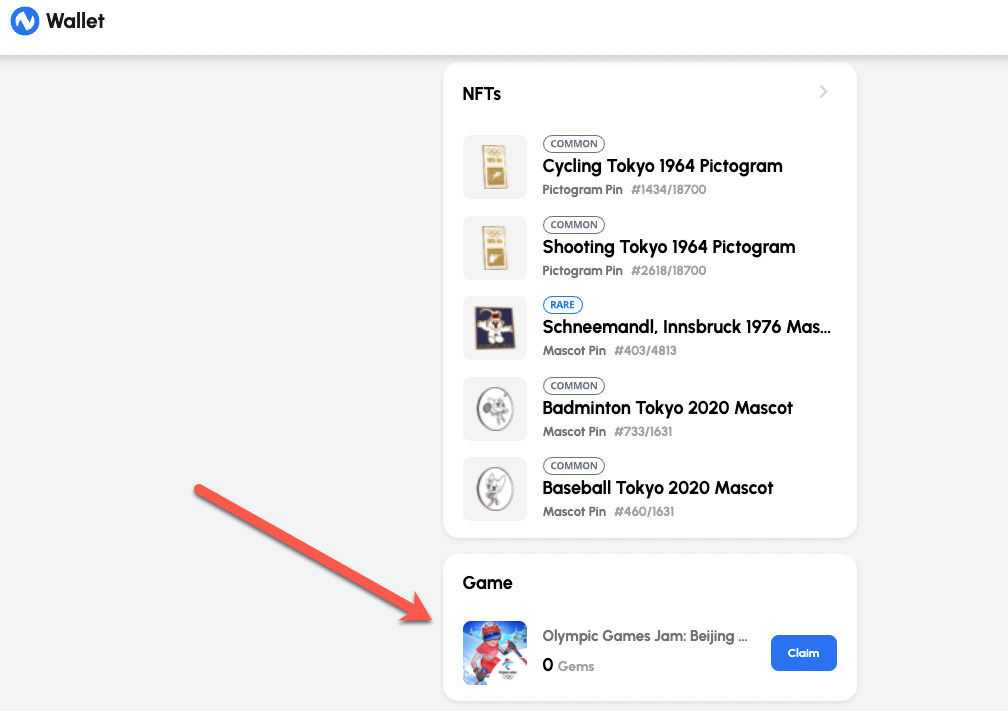Expand the NFTs section chevron arrow
This screenshot has width=1008, height=711.
[824, 92]
